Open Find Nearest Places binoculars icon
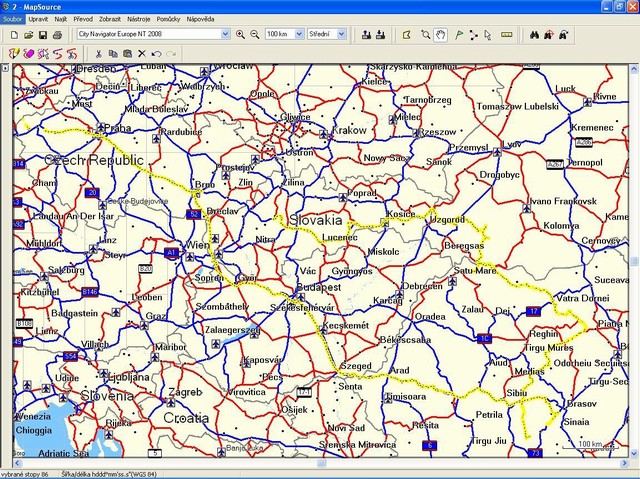The width and height of the screenshot is (640, 479). point(549,35)
